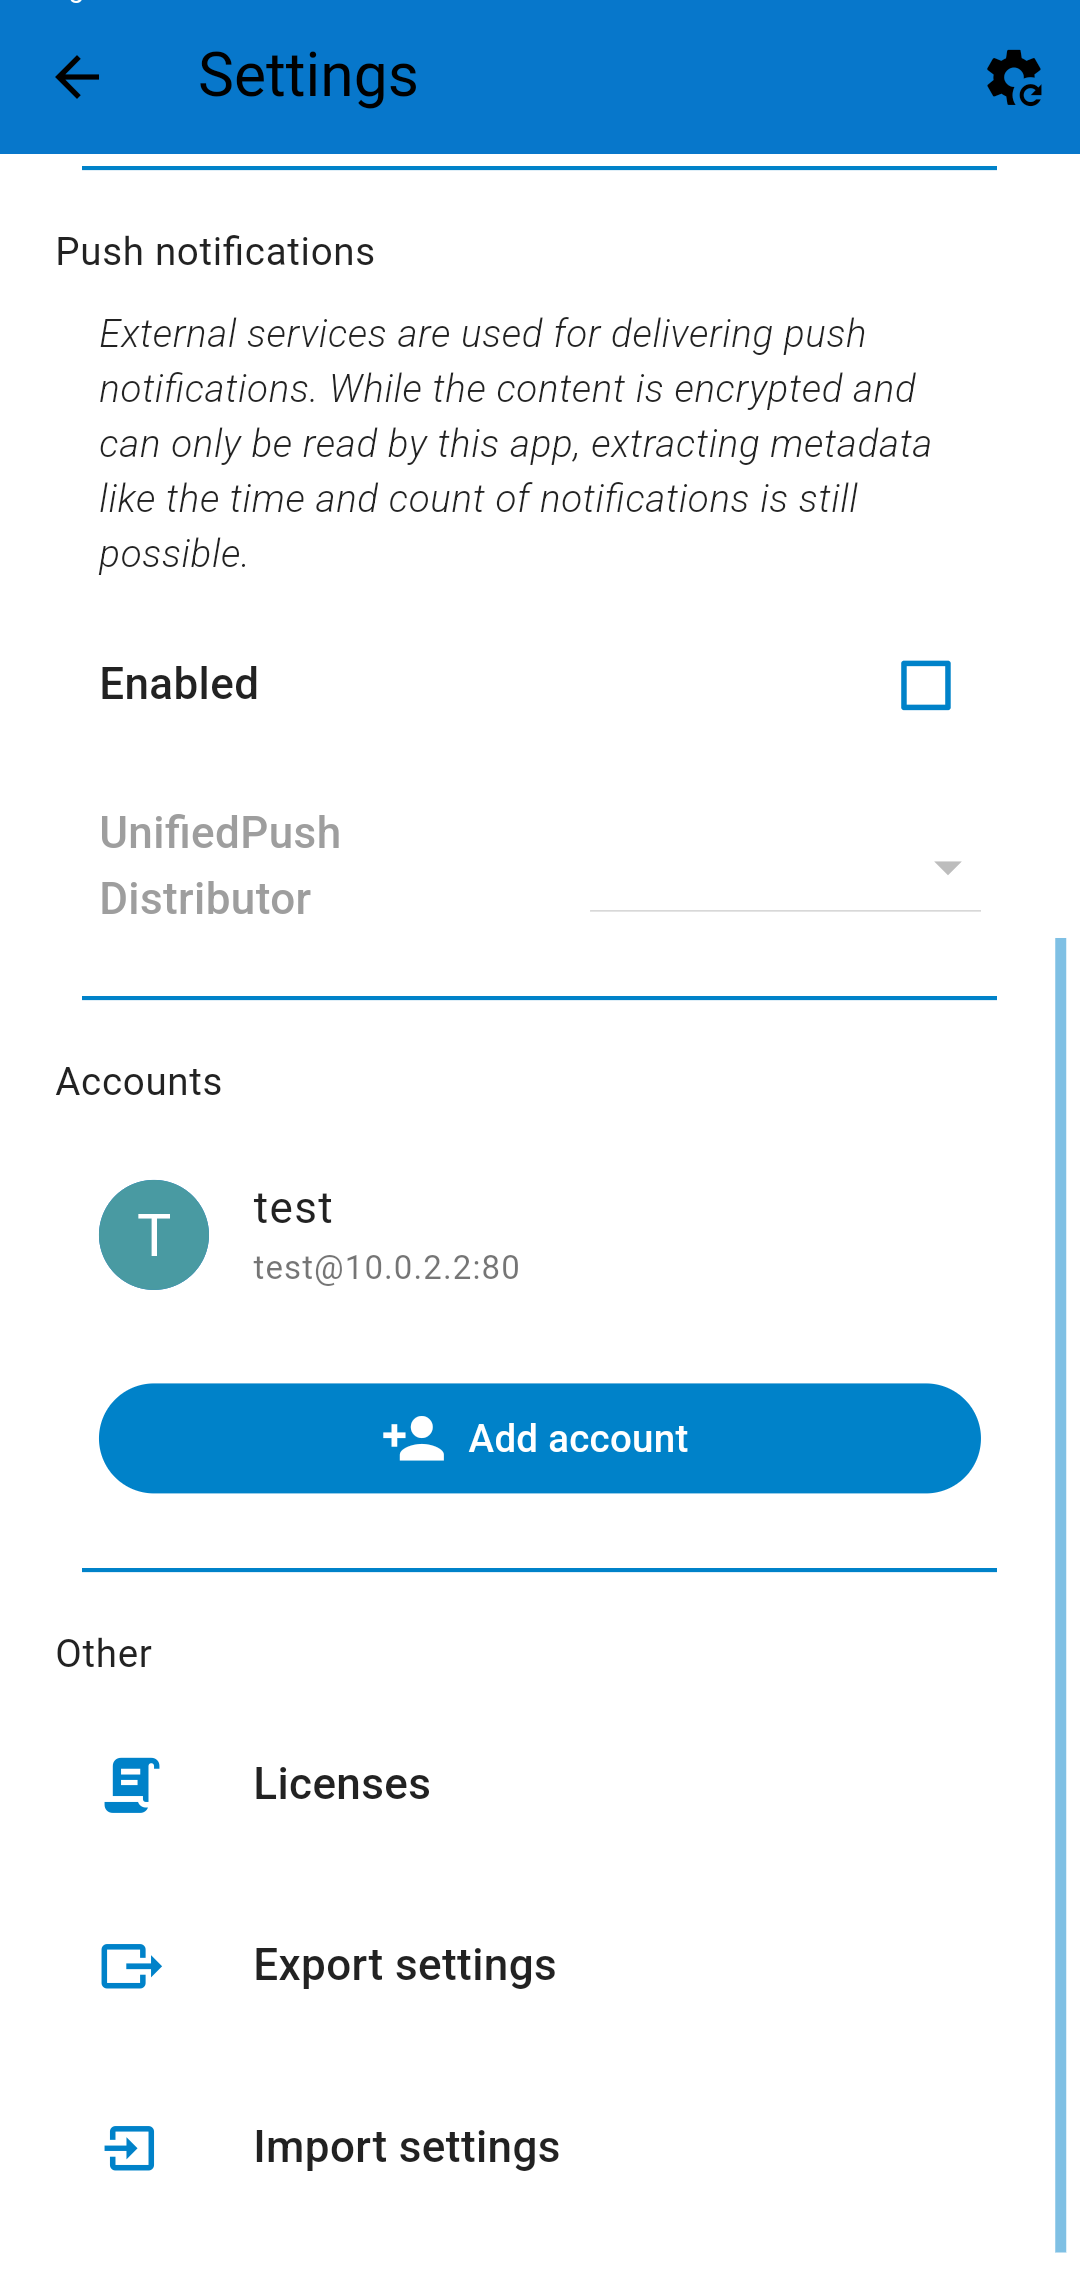This screenshot has height=2280, width=1080.
Task: Tap the back arrow icon
Action: pos(77,77)
